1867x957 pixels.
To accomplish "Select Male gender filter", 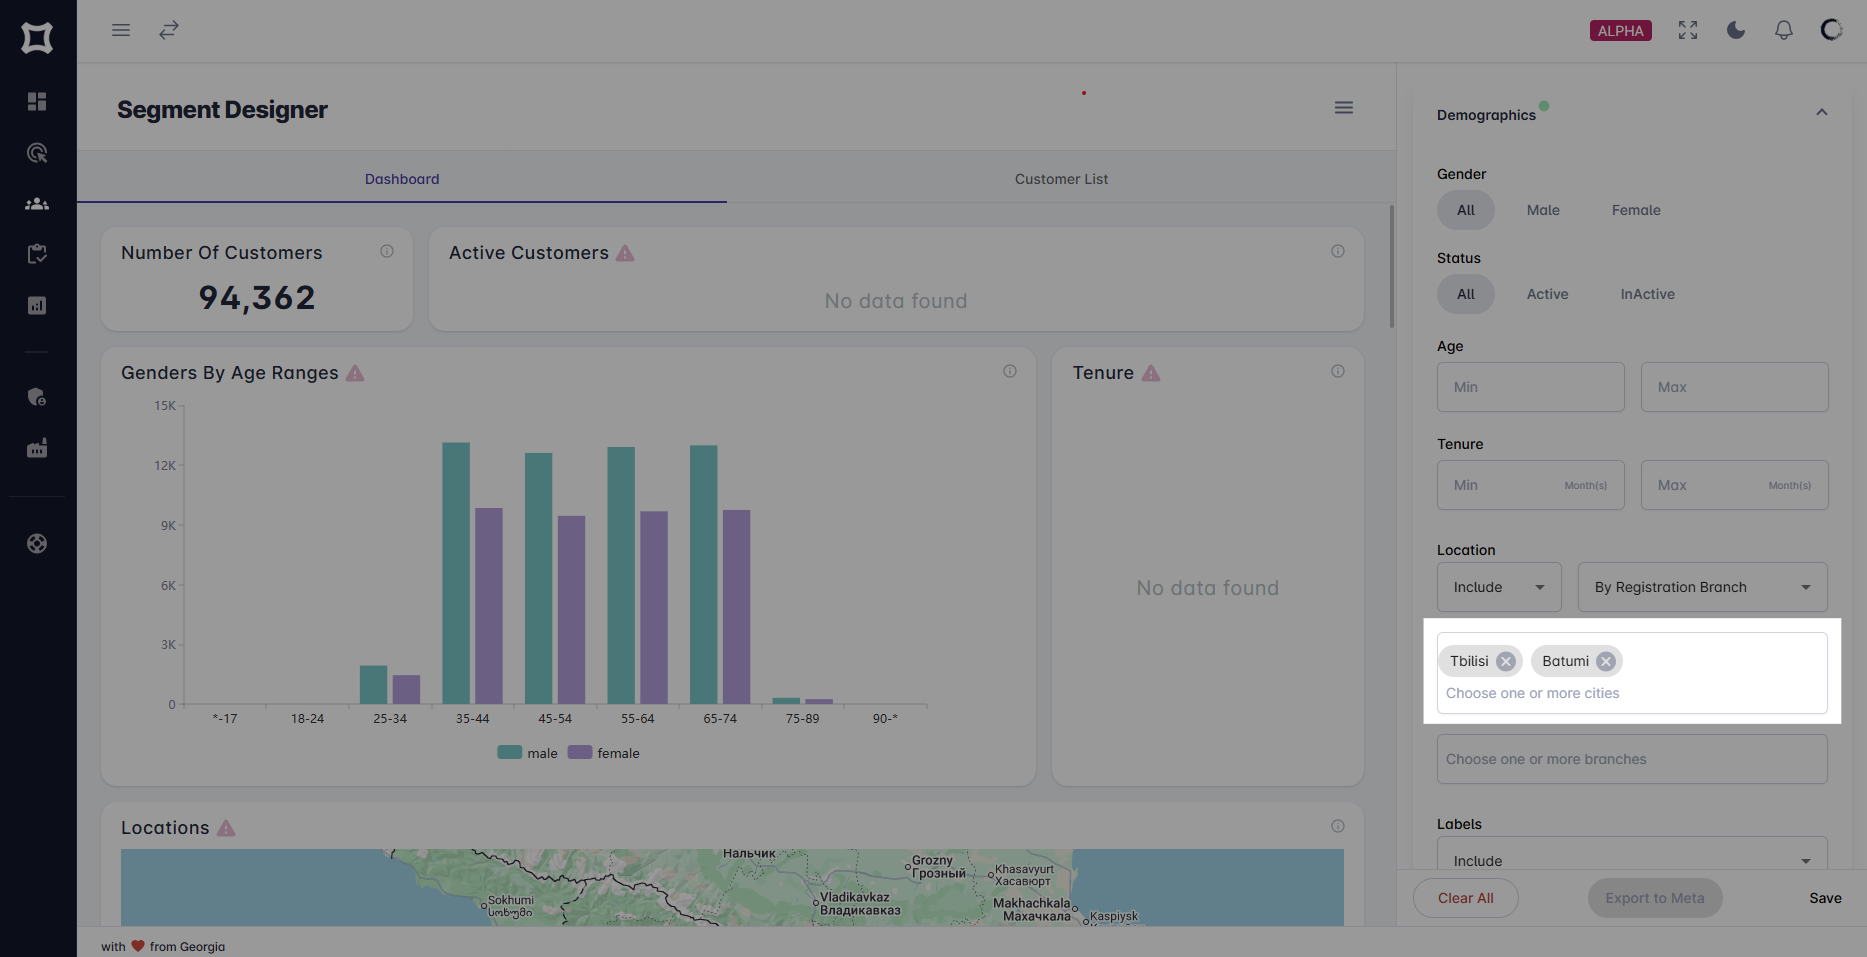I will 1542,210.
